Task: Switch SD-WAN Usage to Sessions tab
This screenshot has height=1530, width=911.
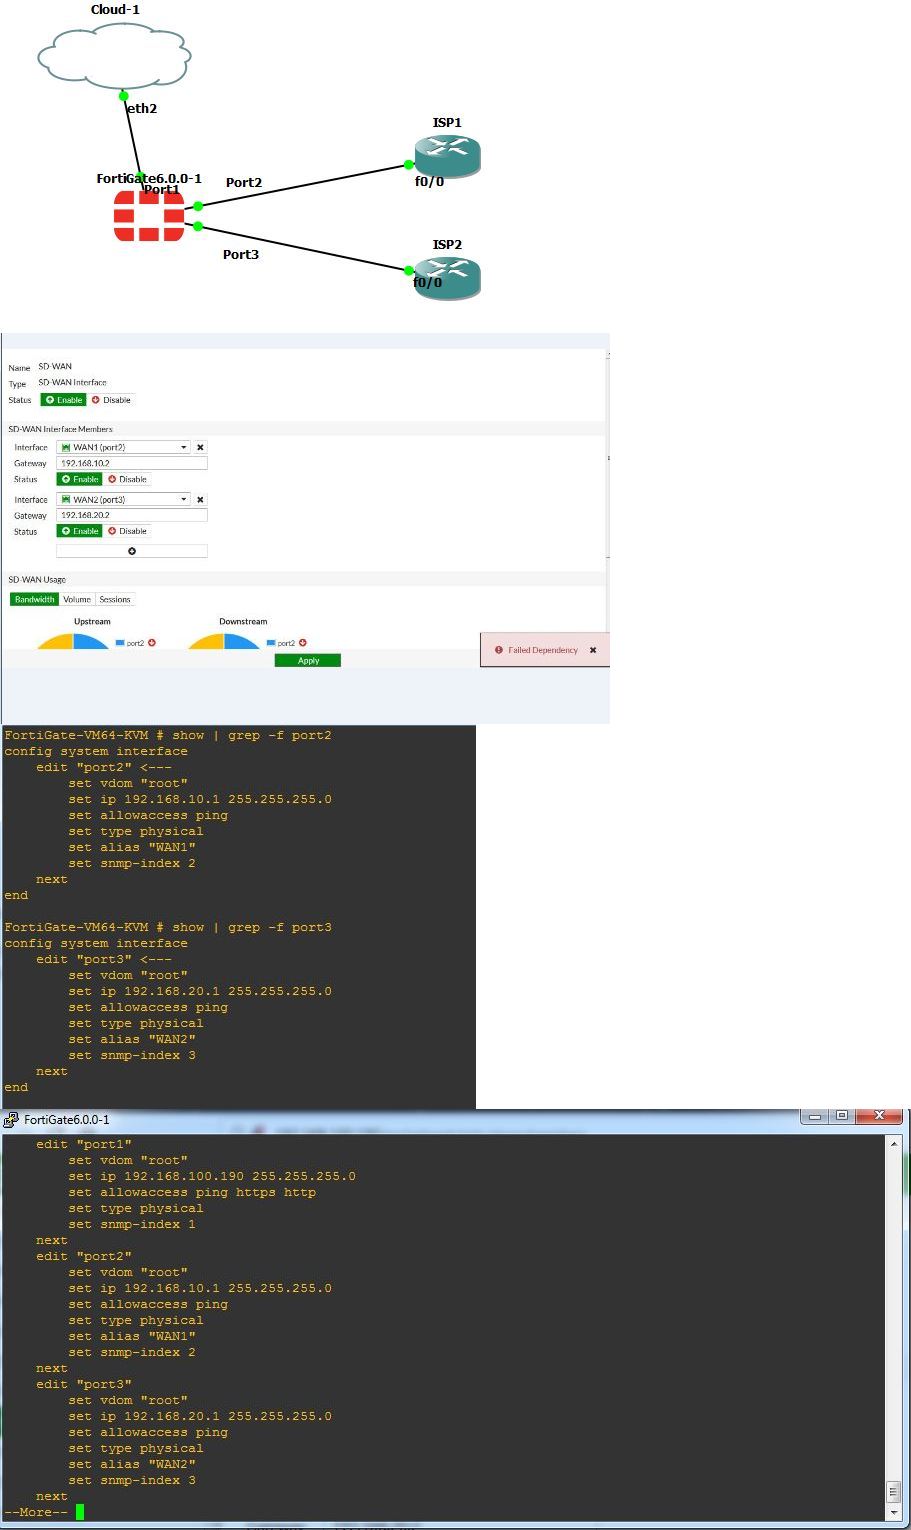Action: coord(114,600)
